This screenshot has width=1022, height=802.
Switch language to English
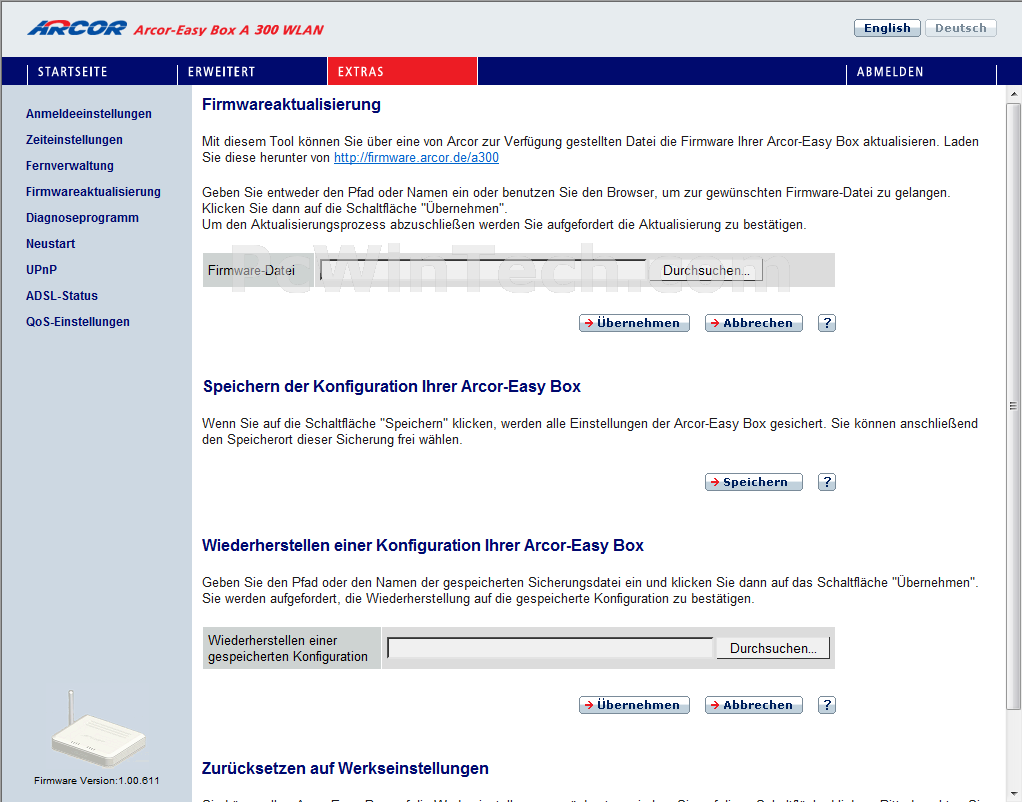pos(887,28)
